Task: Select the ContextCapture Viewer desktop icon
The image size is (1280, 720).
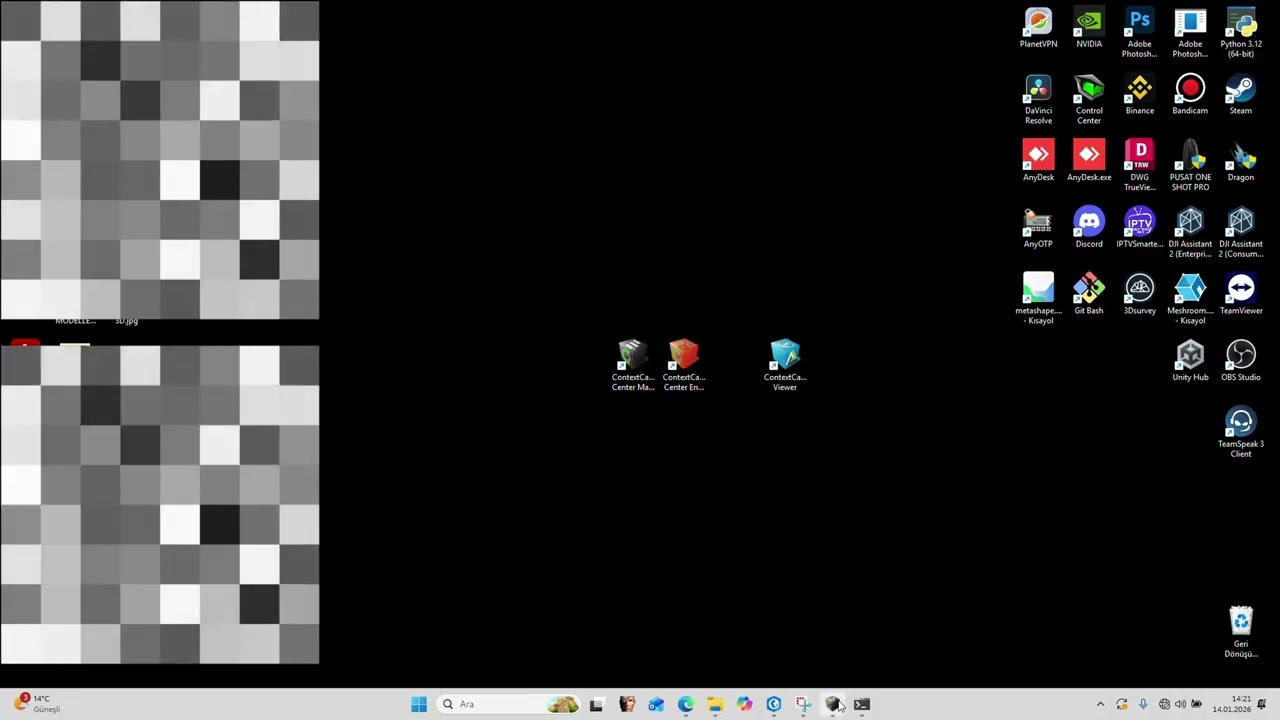Action: 785,366
